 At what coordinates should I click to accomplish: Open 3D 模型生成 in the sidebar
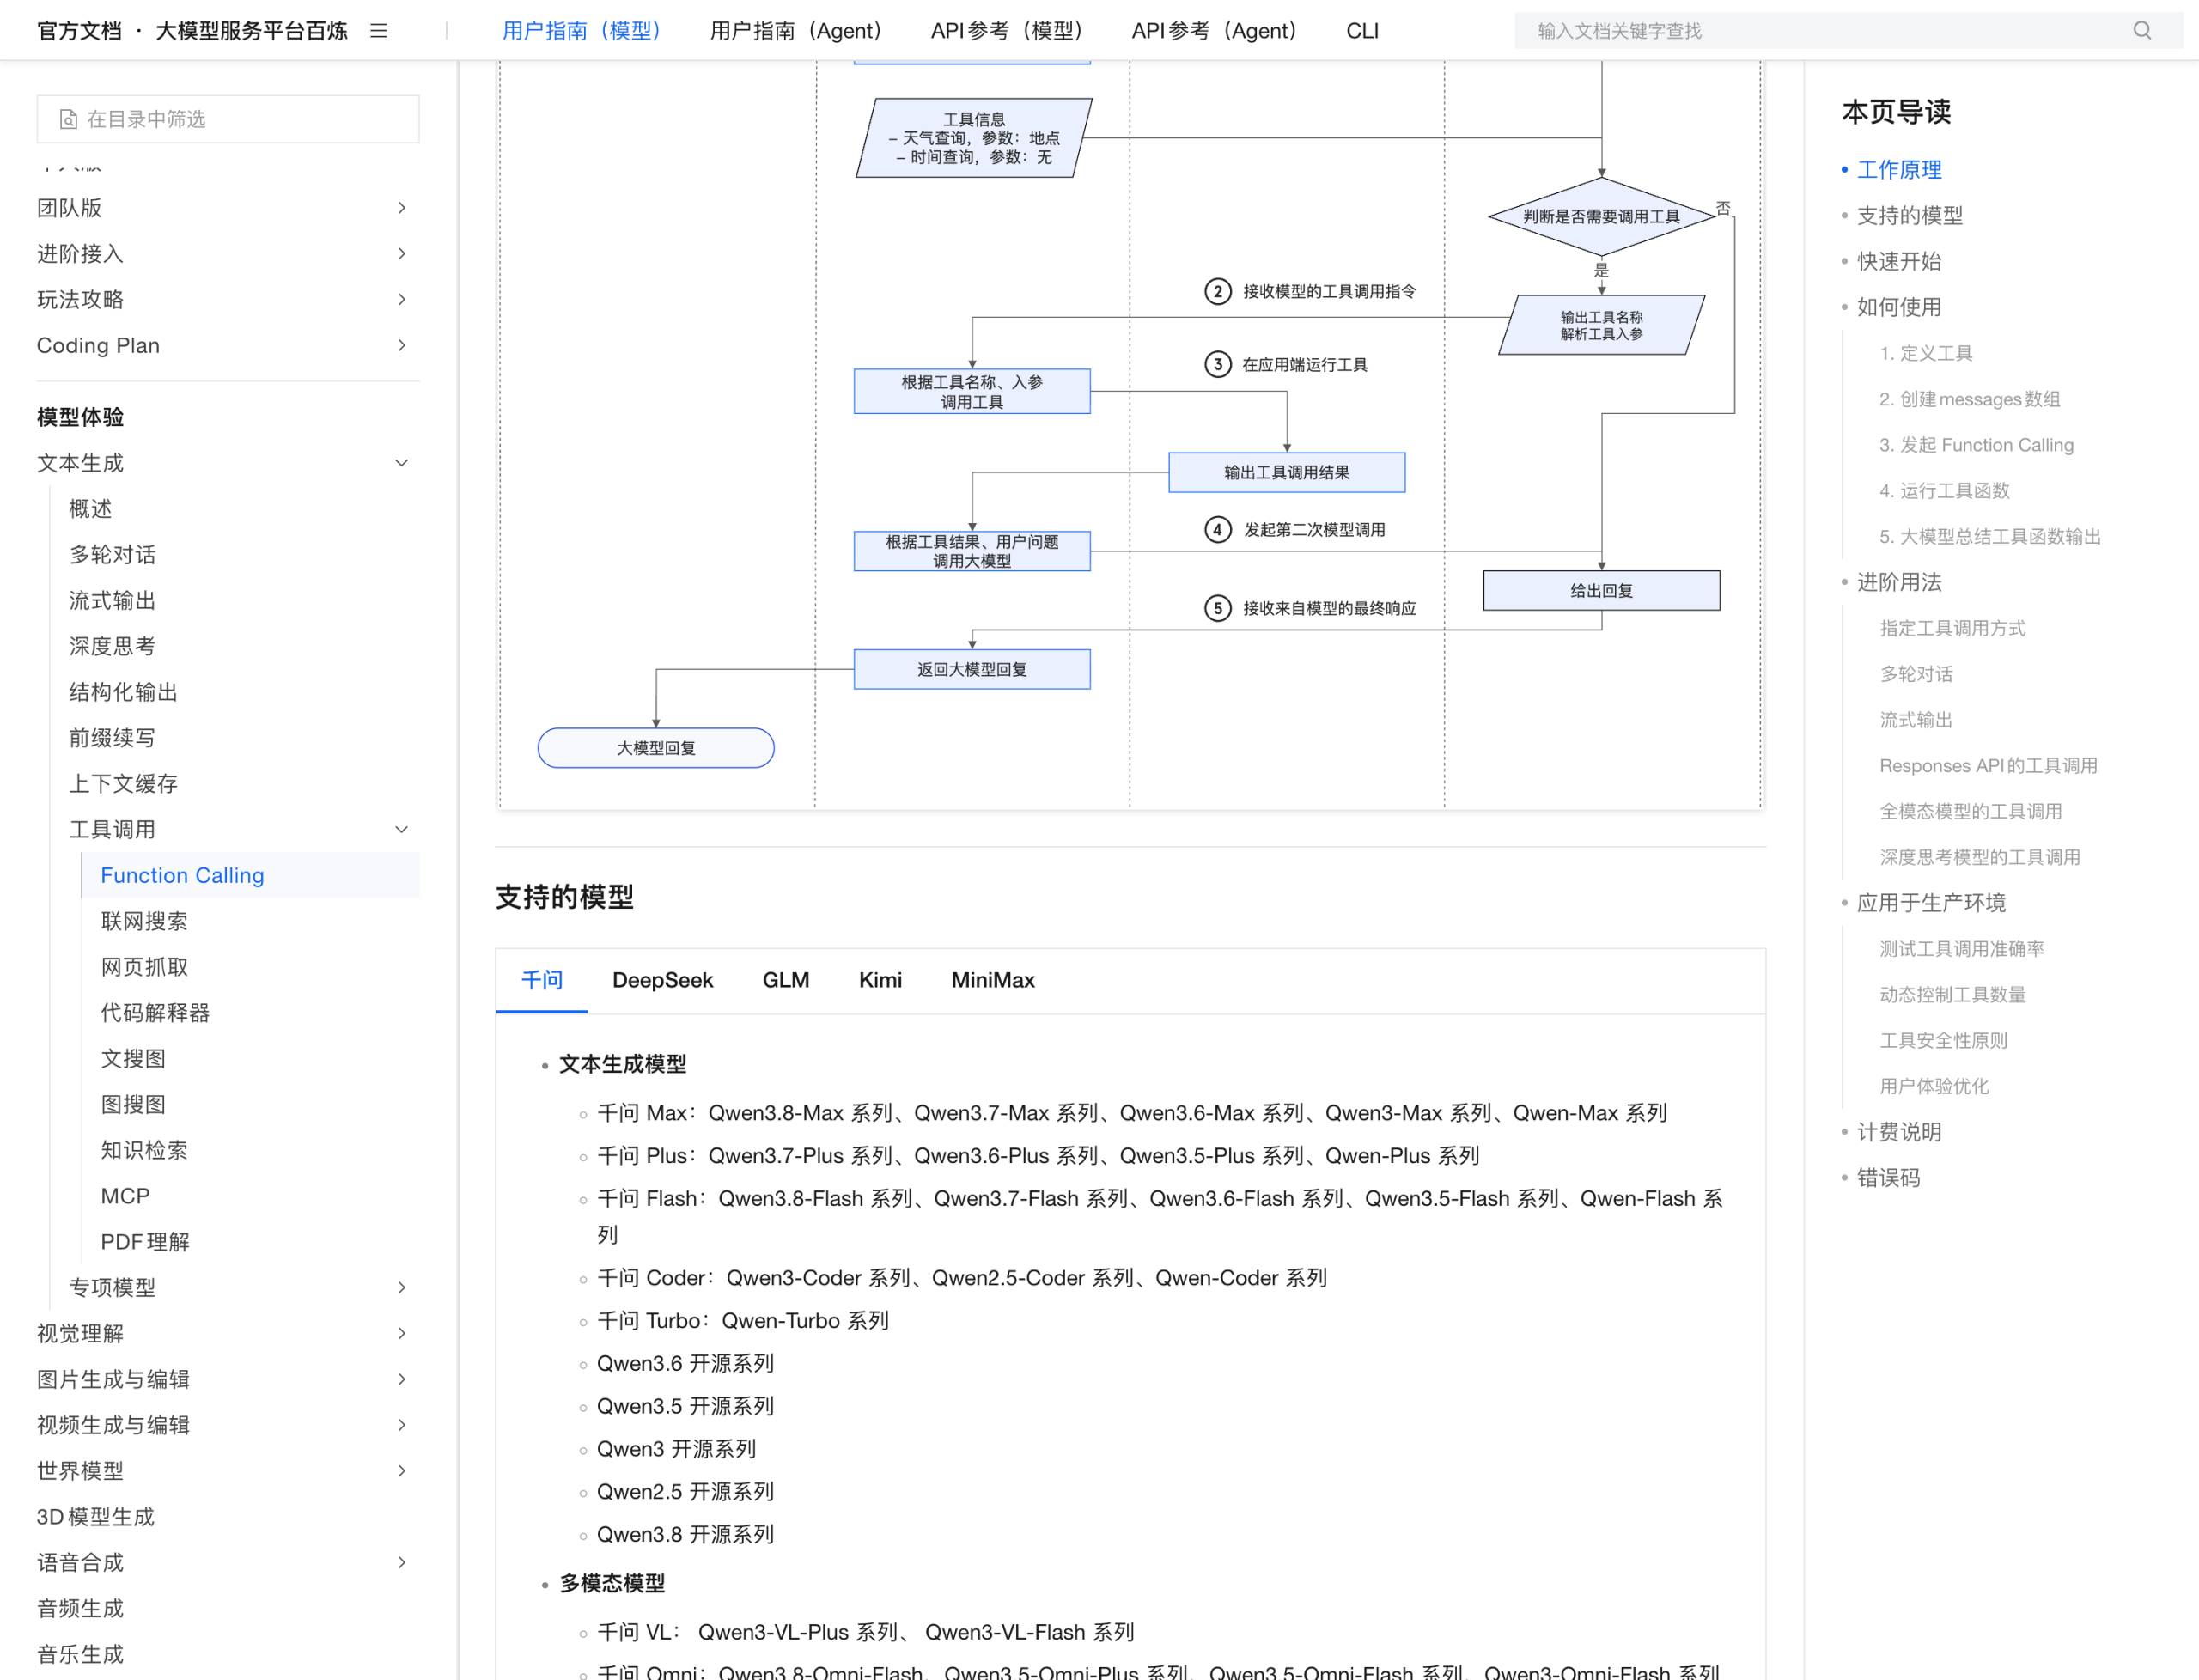(x=95, y=1516)
